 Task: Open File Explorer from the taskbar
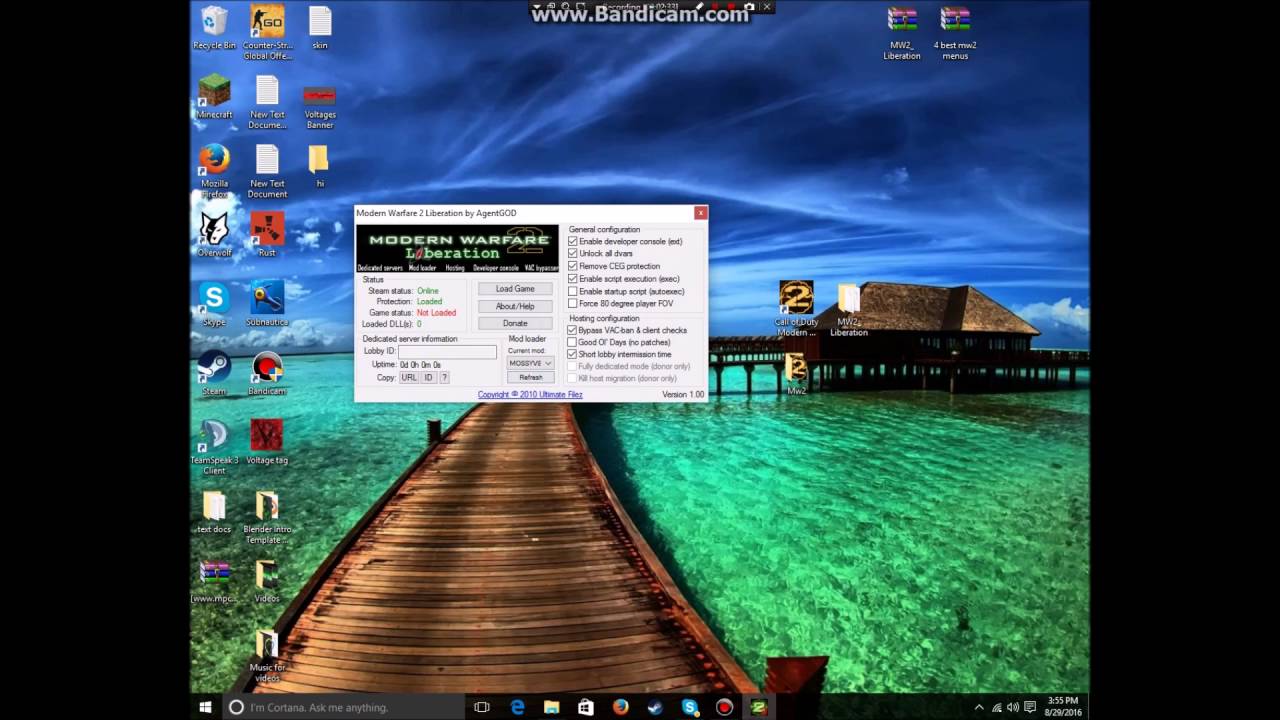pyautogui.click(x=551, y=707)
